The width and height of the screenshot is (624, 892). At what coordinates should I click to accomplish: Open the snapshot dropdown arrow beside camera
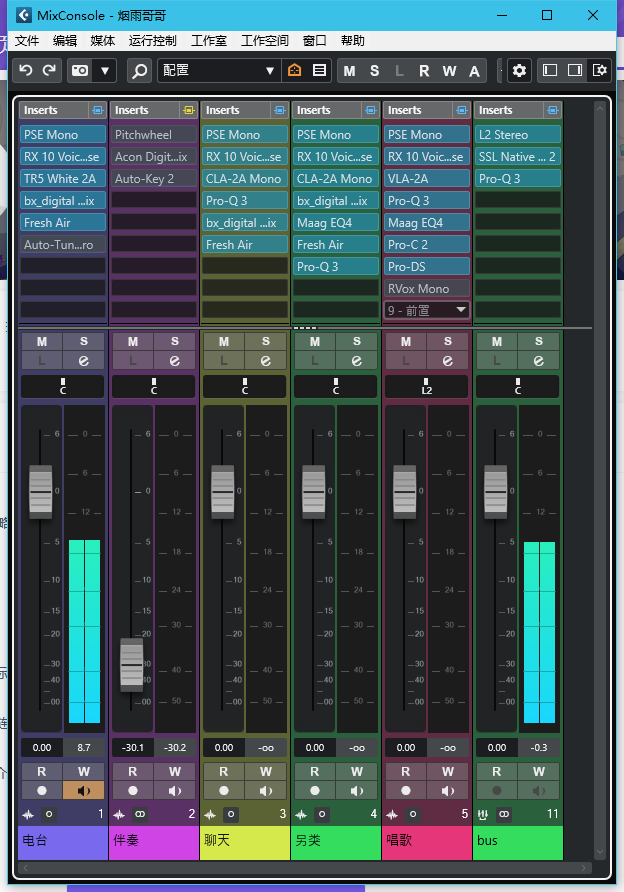coord(105,71)
